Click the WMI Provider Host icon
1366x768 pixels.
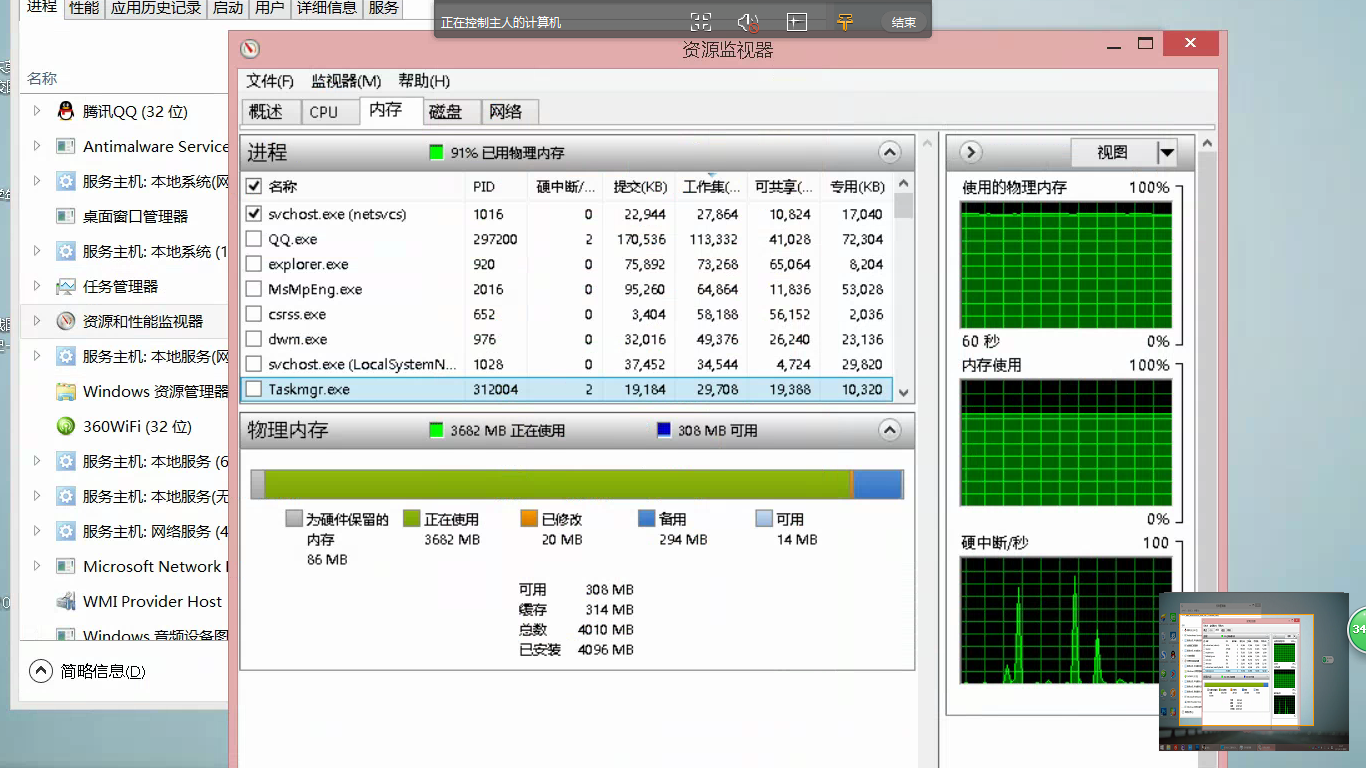[x=66, y=601]
